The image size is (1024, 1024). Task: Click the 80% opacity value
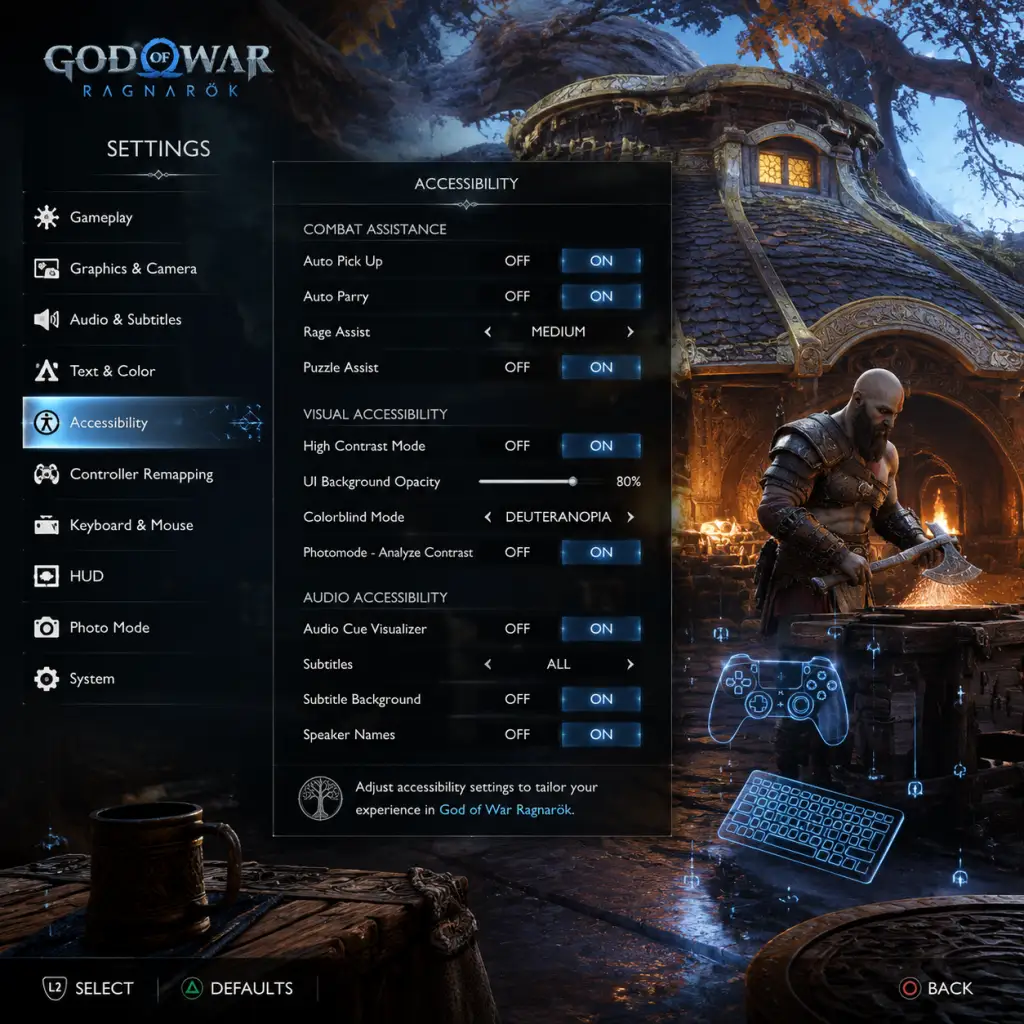pyautogui.click(x=628, y=481)
